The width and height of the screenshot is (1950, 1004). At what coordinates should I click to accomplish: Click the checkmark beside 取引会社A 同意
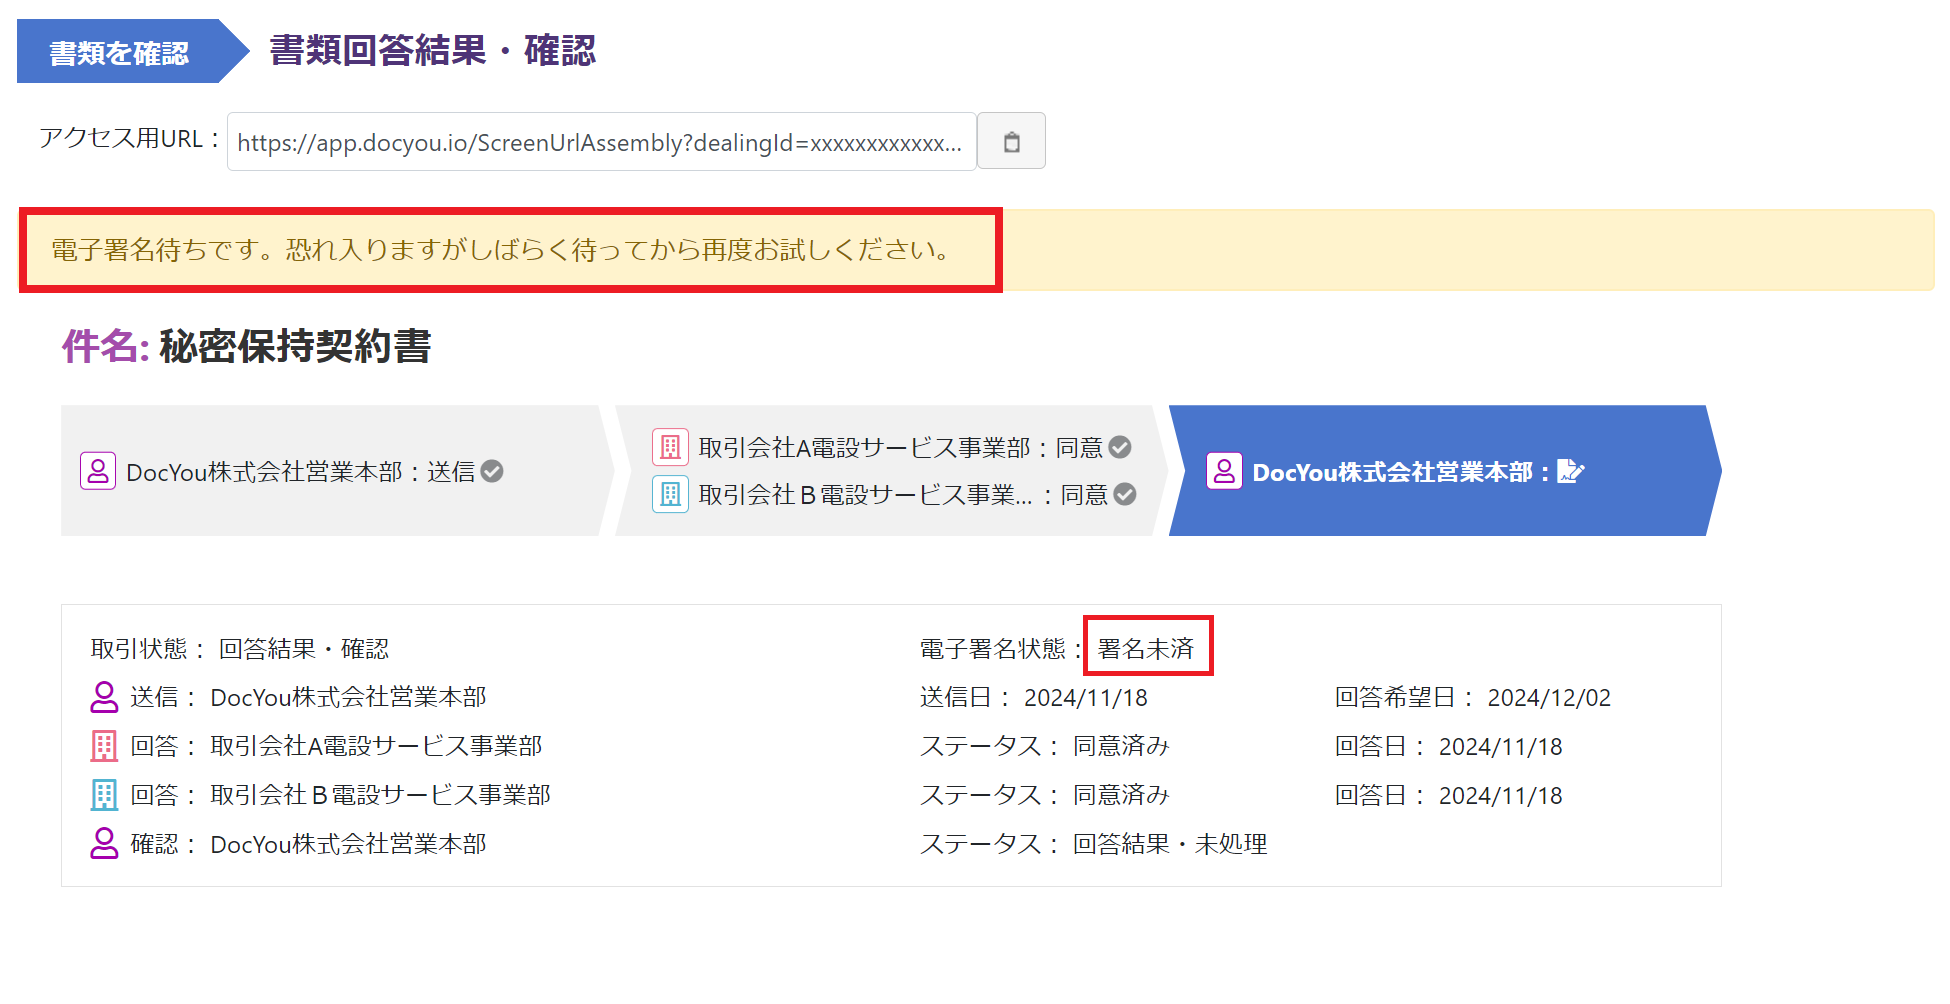pos(1120,447)
